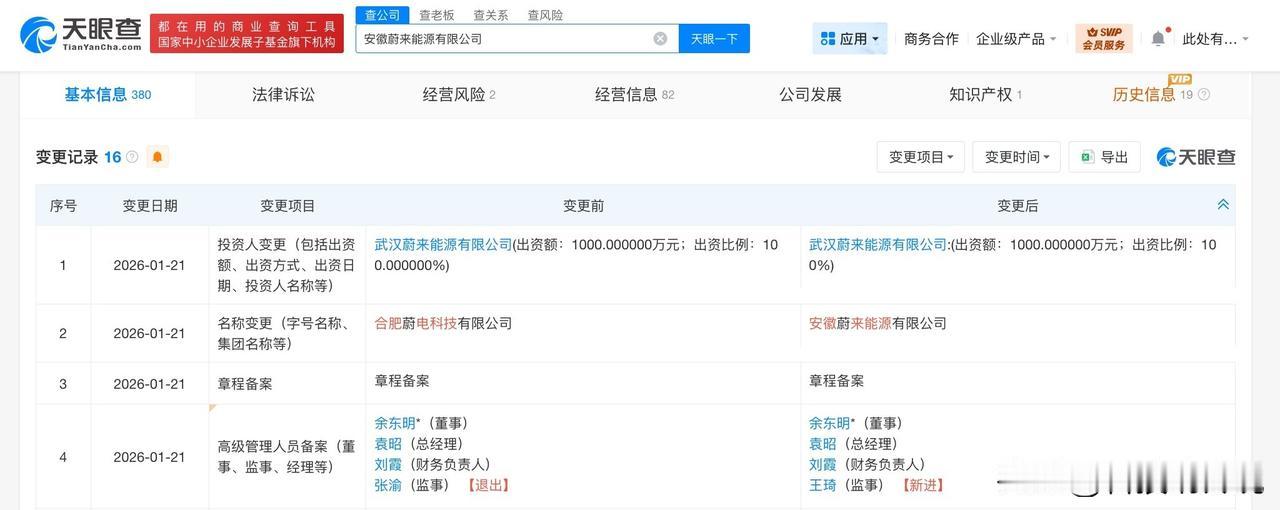1280x510 pixels.
Task: Click the Excel icon on 导出 button
Action: pyautogui.click(x=1087, y=157)
